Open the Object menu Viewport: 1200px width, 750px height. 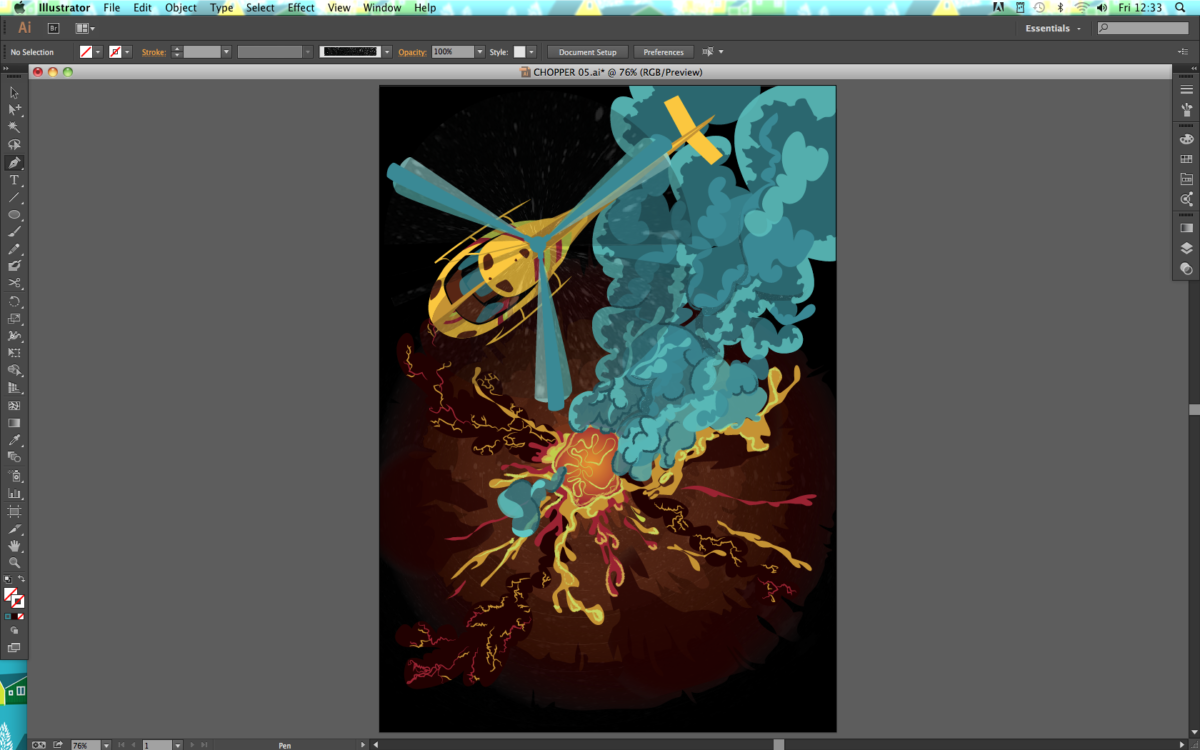click(x=181, y=8)
